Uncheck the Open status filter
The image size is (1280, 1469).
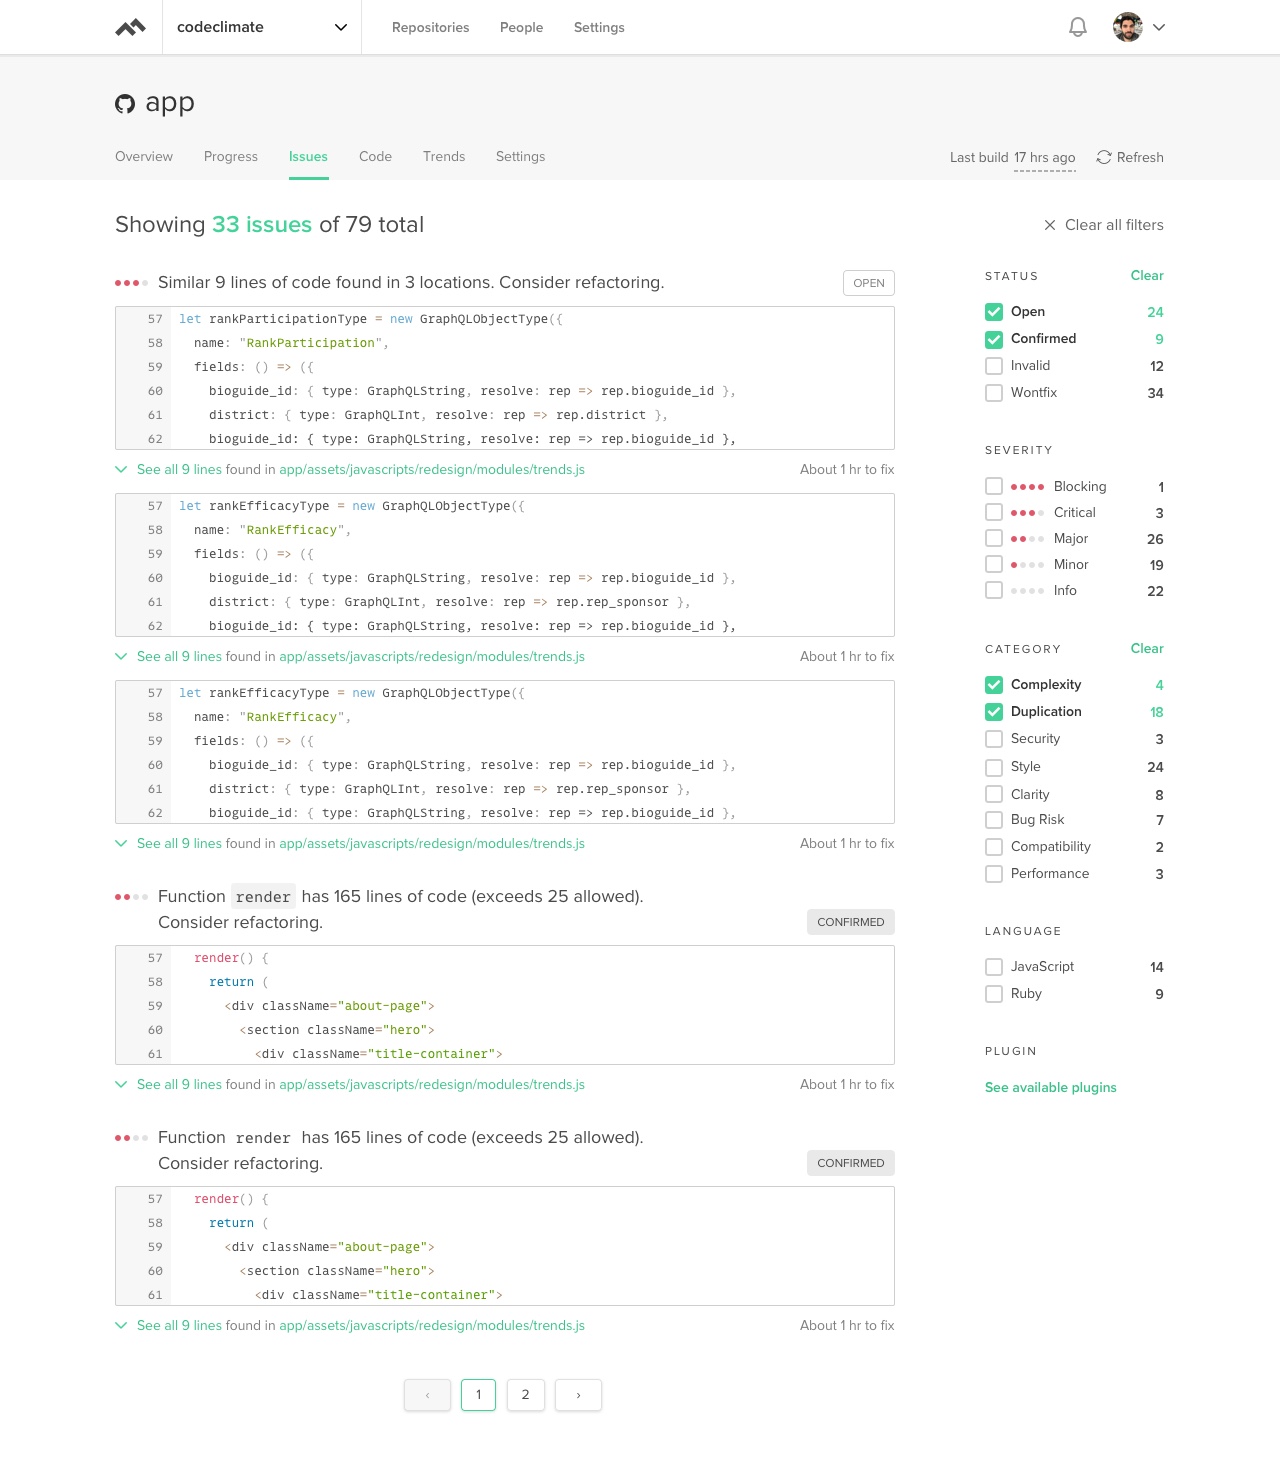pos(994,312)
